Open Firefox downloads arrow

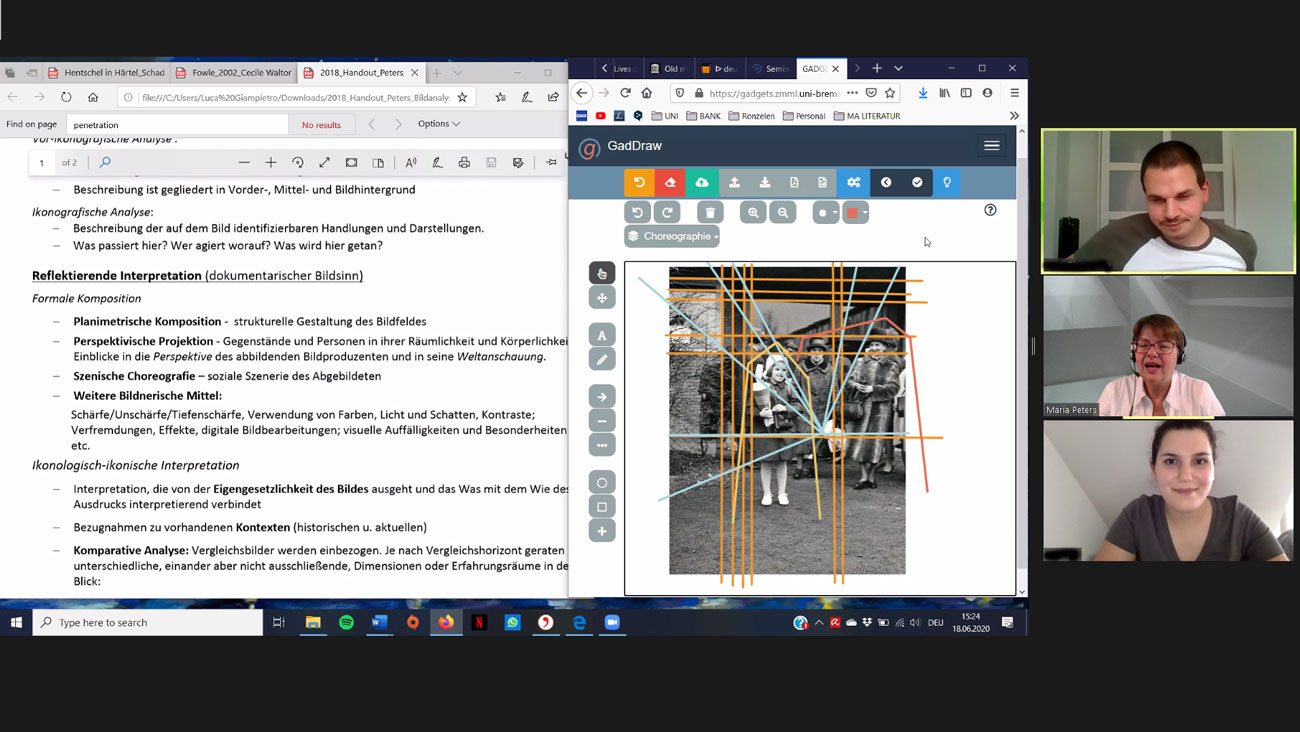[x=923, y=93]
